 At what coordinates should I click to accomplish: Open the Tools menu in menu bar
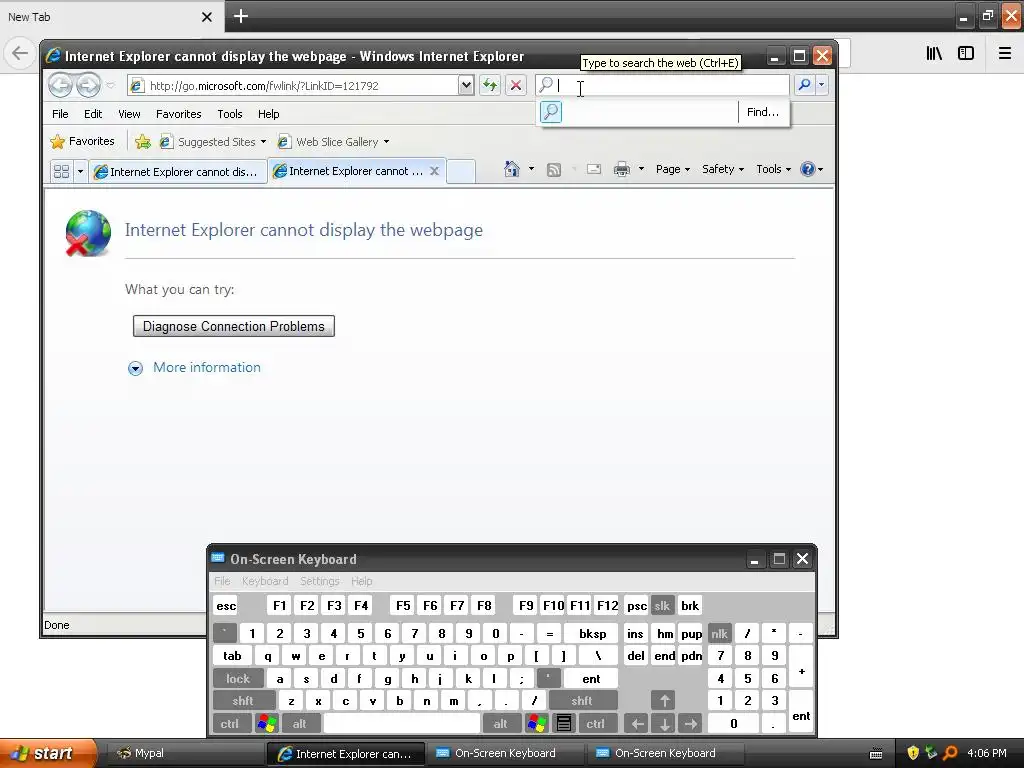[x=230, y=114]
